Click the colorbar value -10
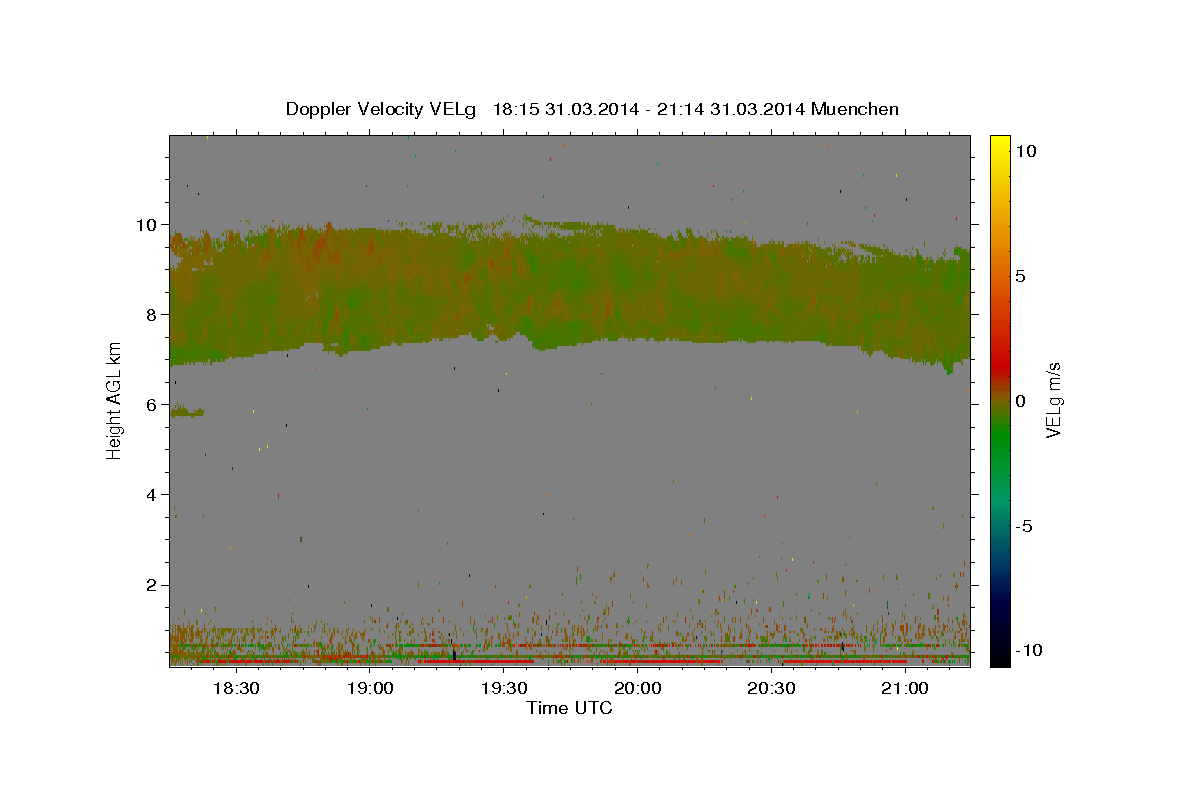Image resolution: width=1200 pixels, height=800 pixels. click(x=1028, y=650)
